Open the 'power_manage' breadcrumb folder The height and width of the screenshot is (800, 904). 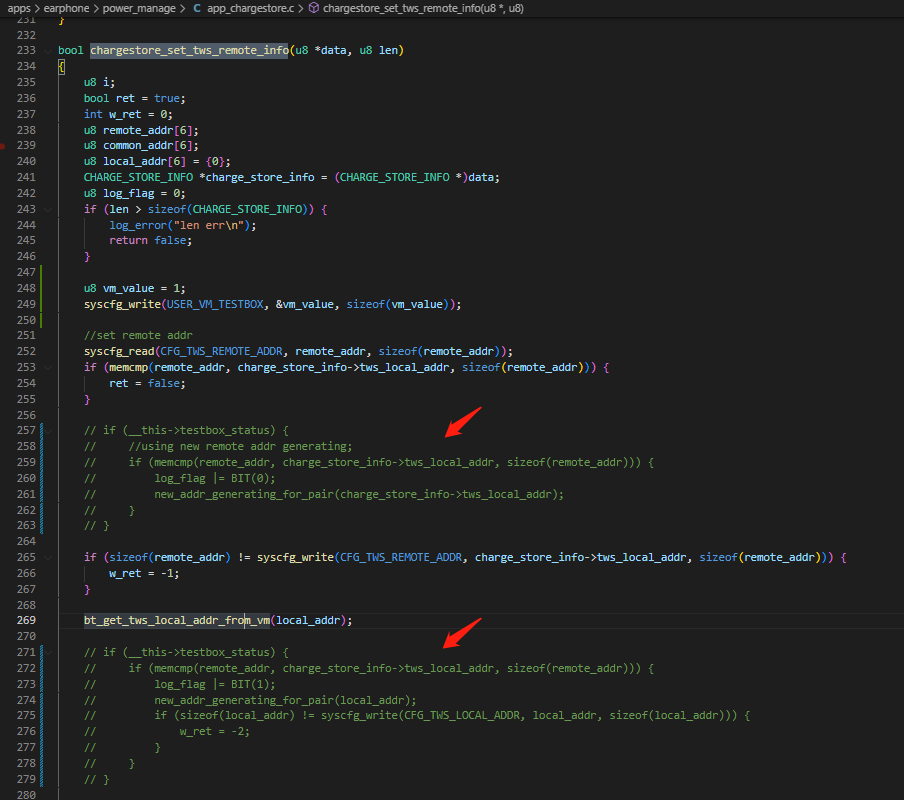click(139, 8)
